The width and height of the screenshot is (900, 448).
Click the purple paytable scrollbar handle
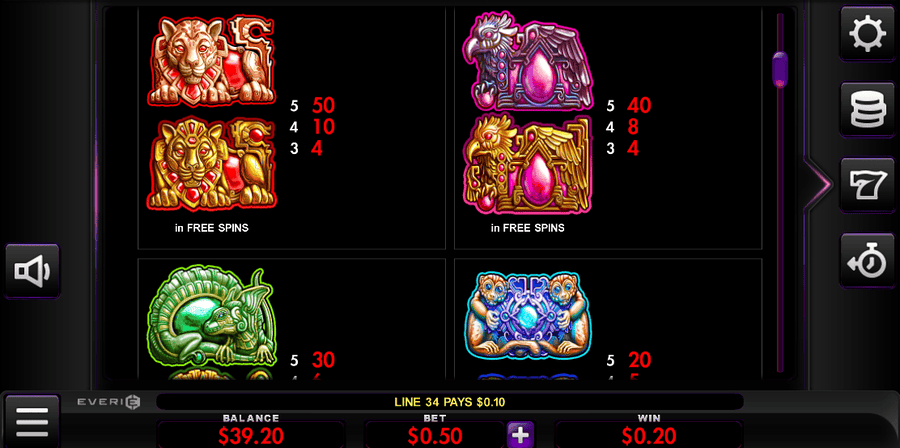click(x=780, y=70)
